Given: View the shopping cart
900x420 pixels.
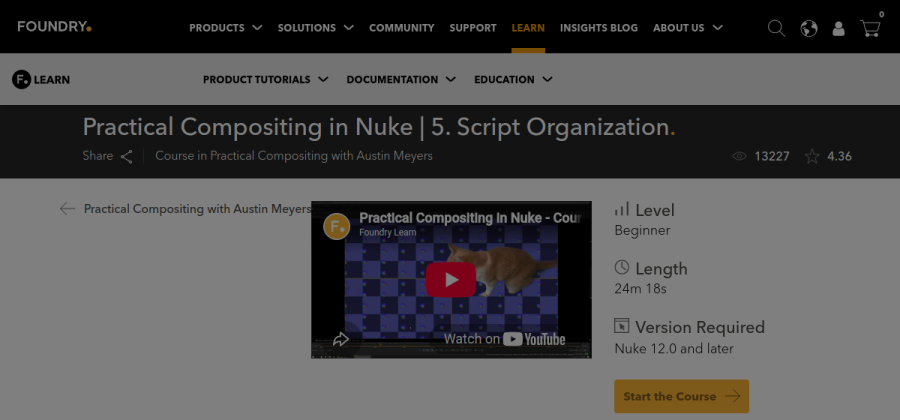Looking at the screenshot, I should click(870, 28).
